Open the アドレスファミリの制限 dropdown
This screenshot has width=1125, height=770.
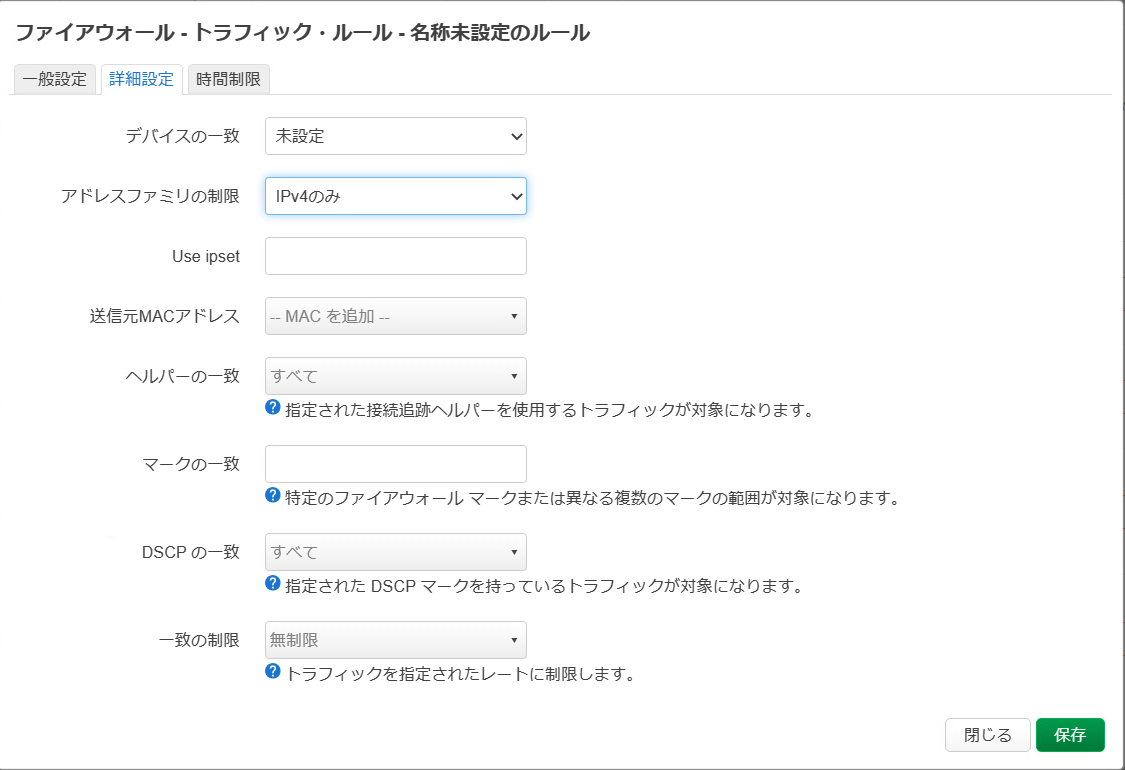[395, 197]
